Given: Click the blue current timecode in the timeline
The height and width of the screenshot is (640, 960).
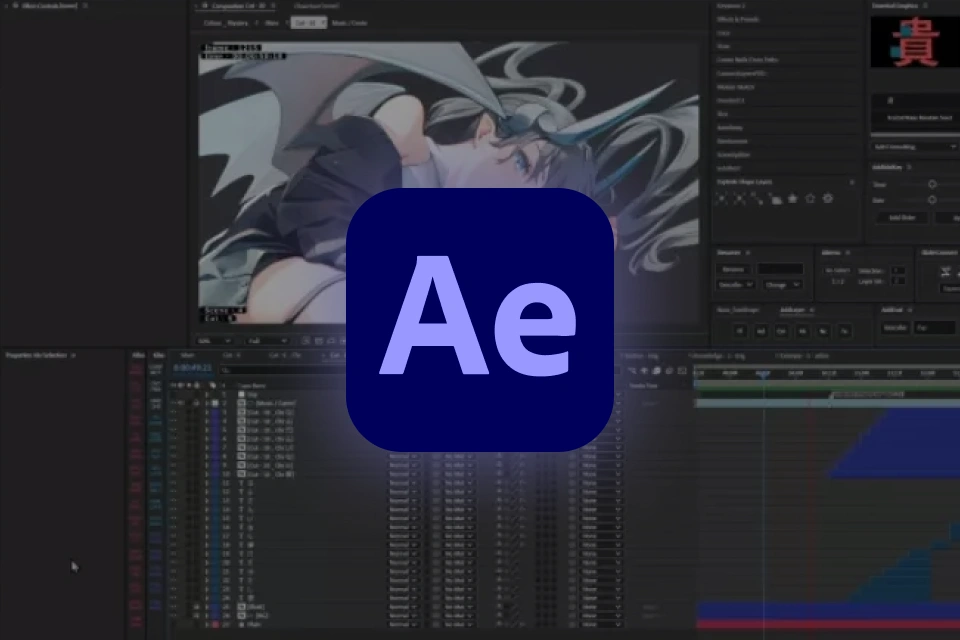Looking at the screenshot, I should click(x=192, y=368).
